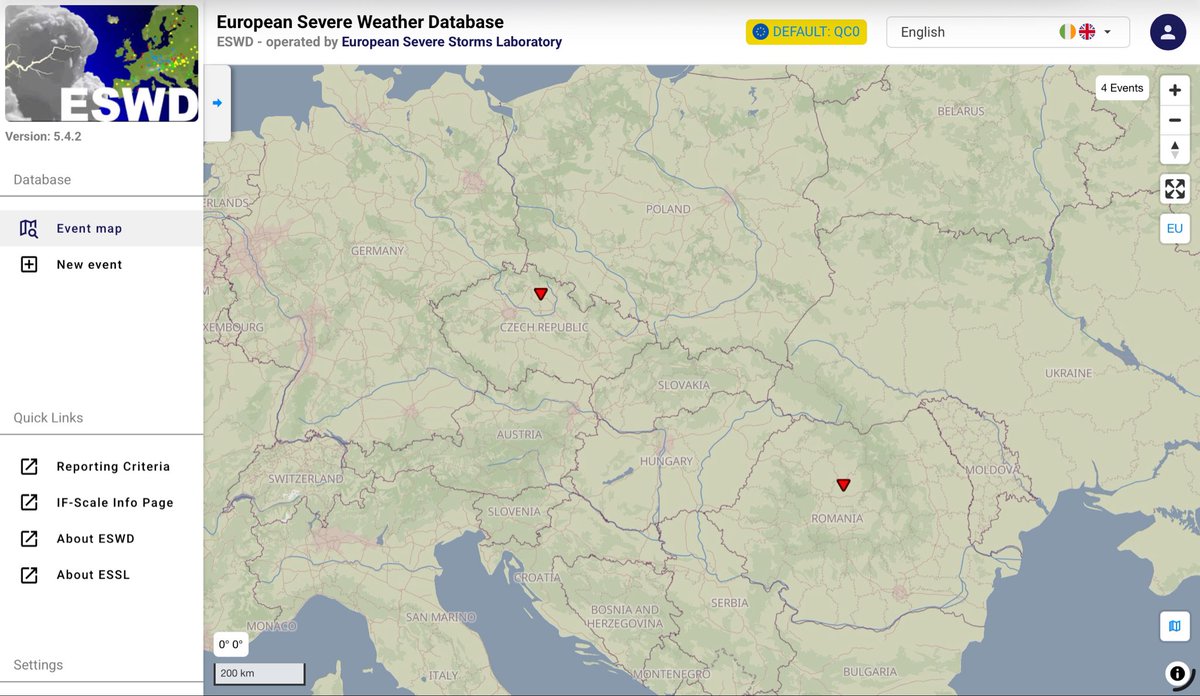This screenshot has height=696, width=1200.
Task: Collapse the sidebar with the blue arrow
Action: click(x=217, y=103)
